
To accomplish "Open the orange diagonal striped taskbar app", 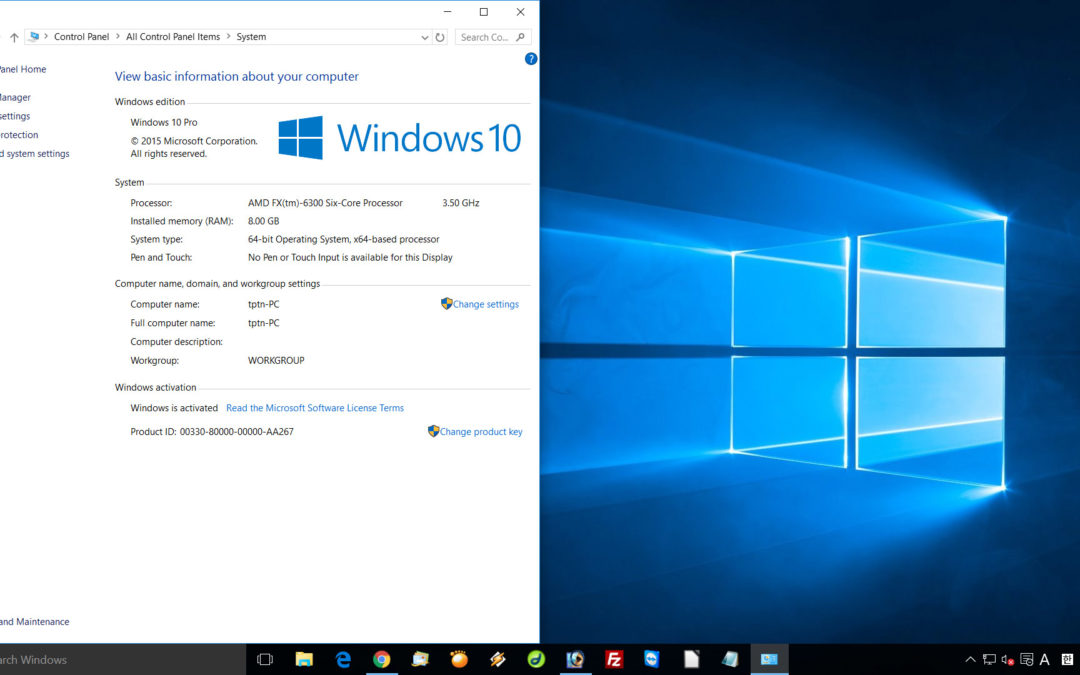I will tap(497, 659).
